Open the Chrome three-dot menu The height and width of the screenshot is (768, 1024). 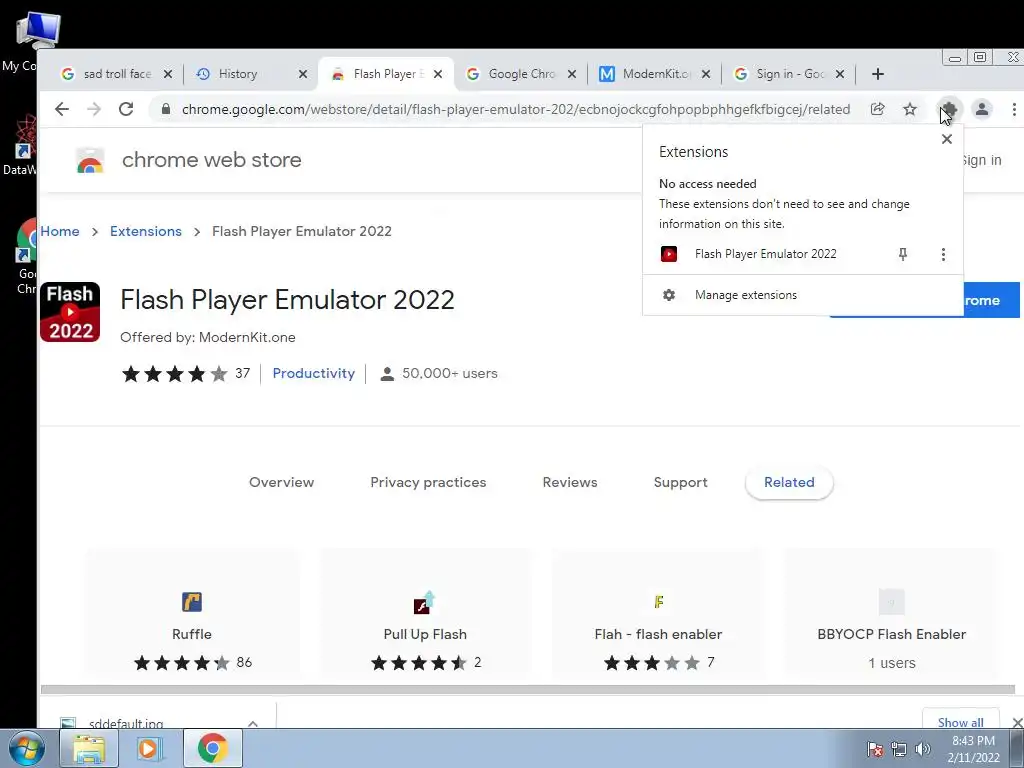point(1014,109)
